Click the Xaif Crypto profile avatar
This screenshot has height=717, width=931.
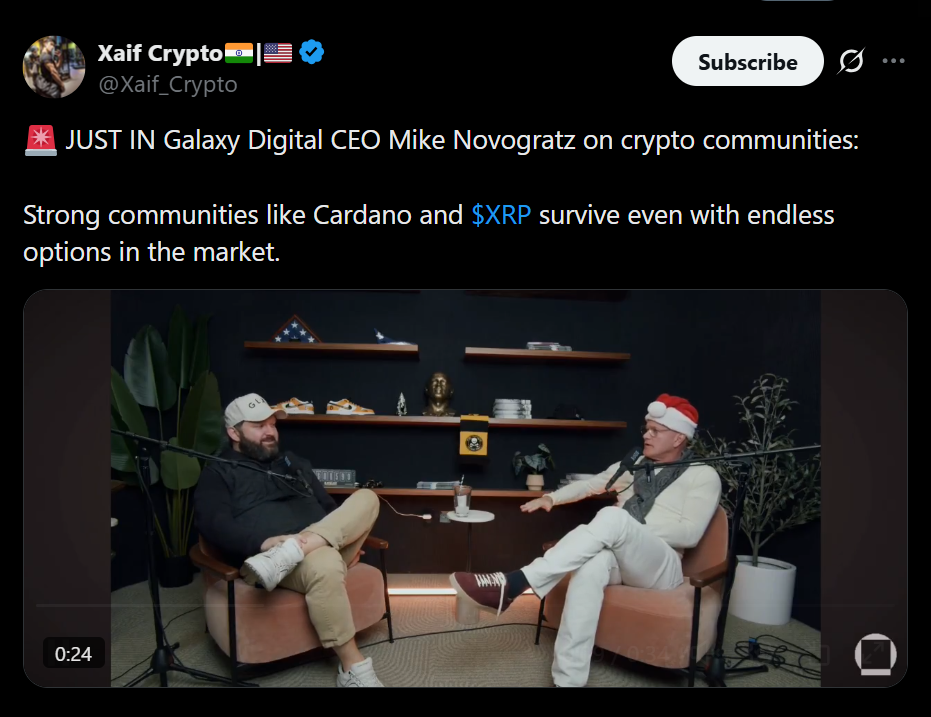coord(54,66)
